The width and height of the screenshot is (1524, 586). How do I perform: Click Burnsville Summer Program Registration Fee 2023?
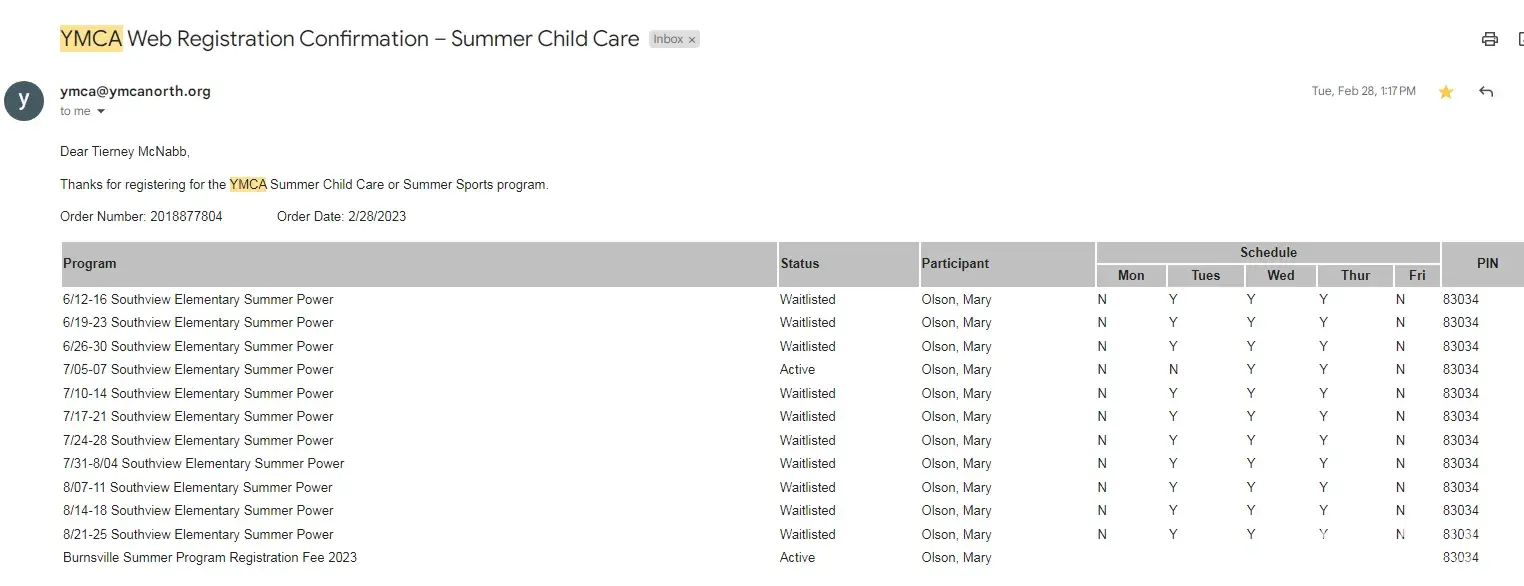(210, 558)
